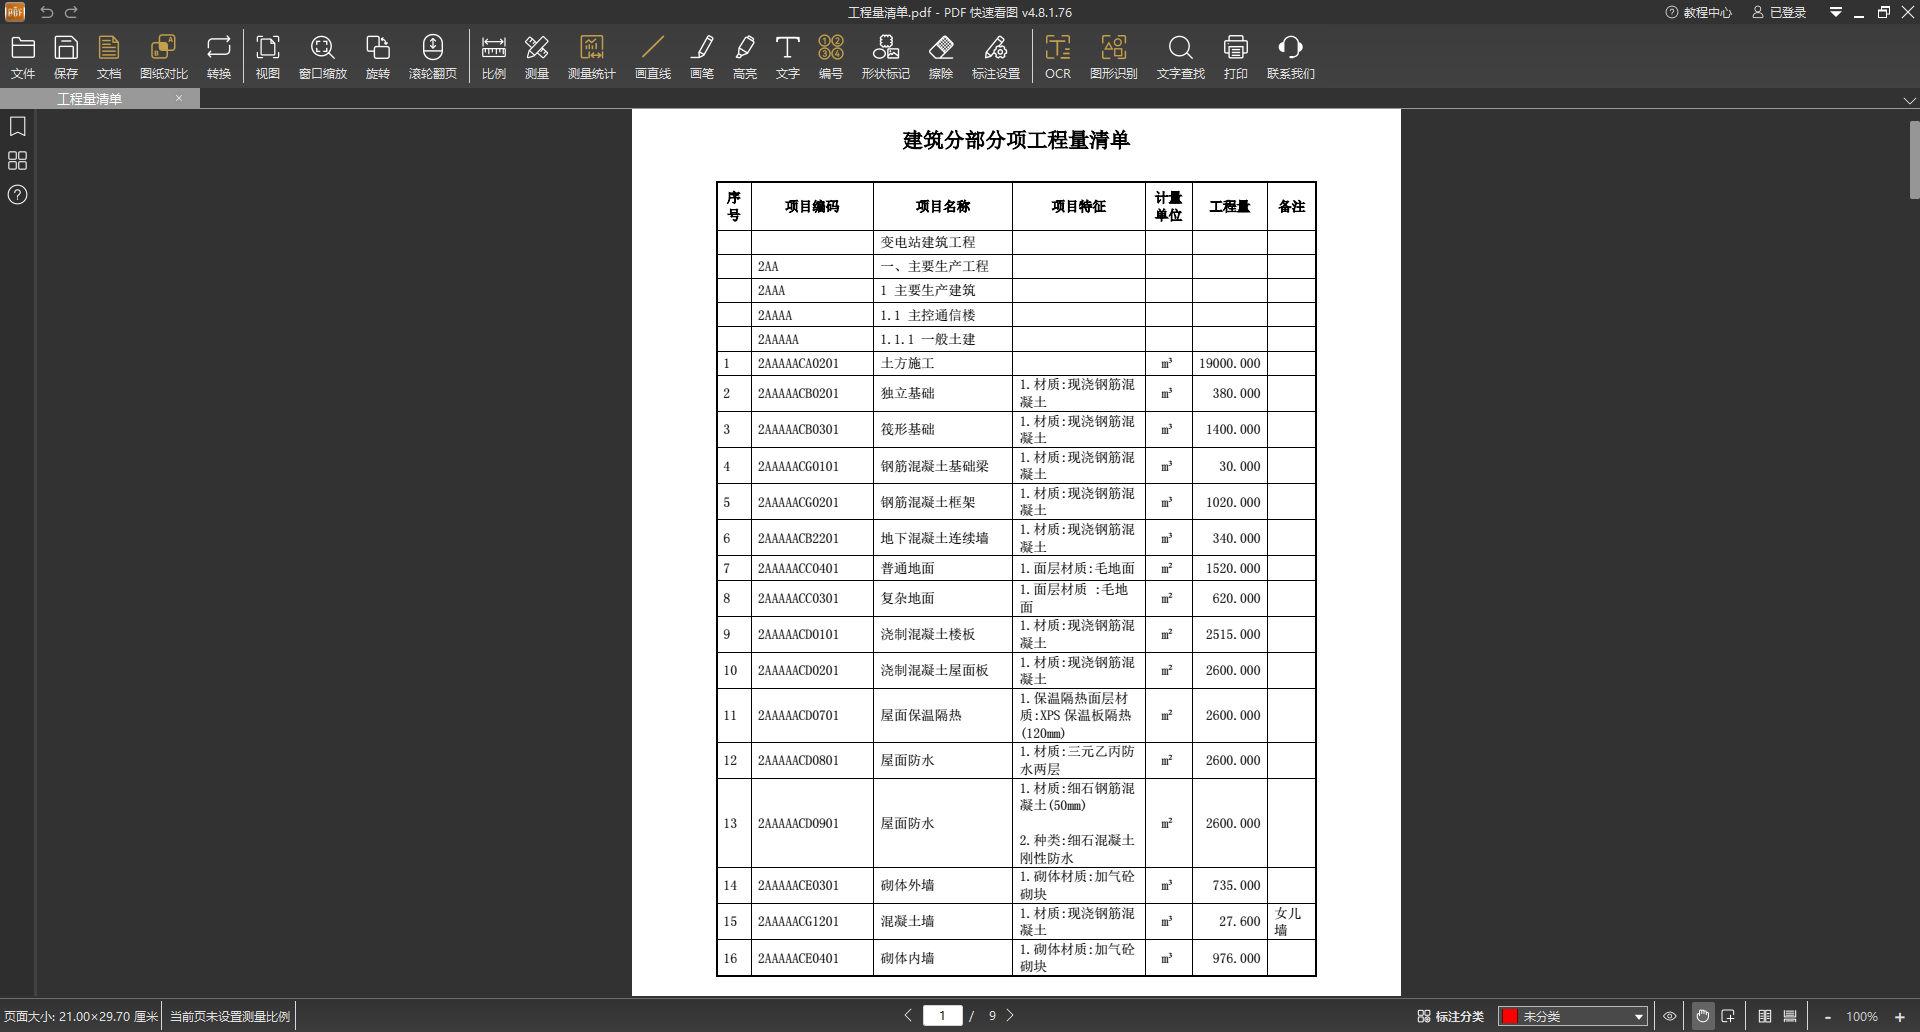The width and height of the screenshot is (1920, 1032).
Task: Go to the next page arrow
Action: click(x=1010, y=1015)
